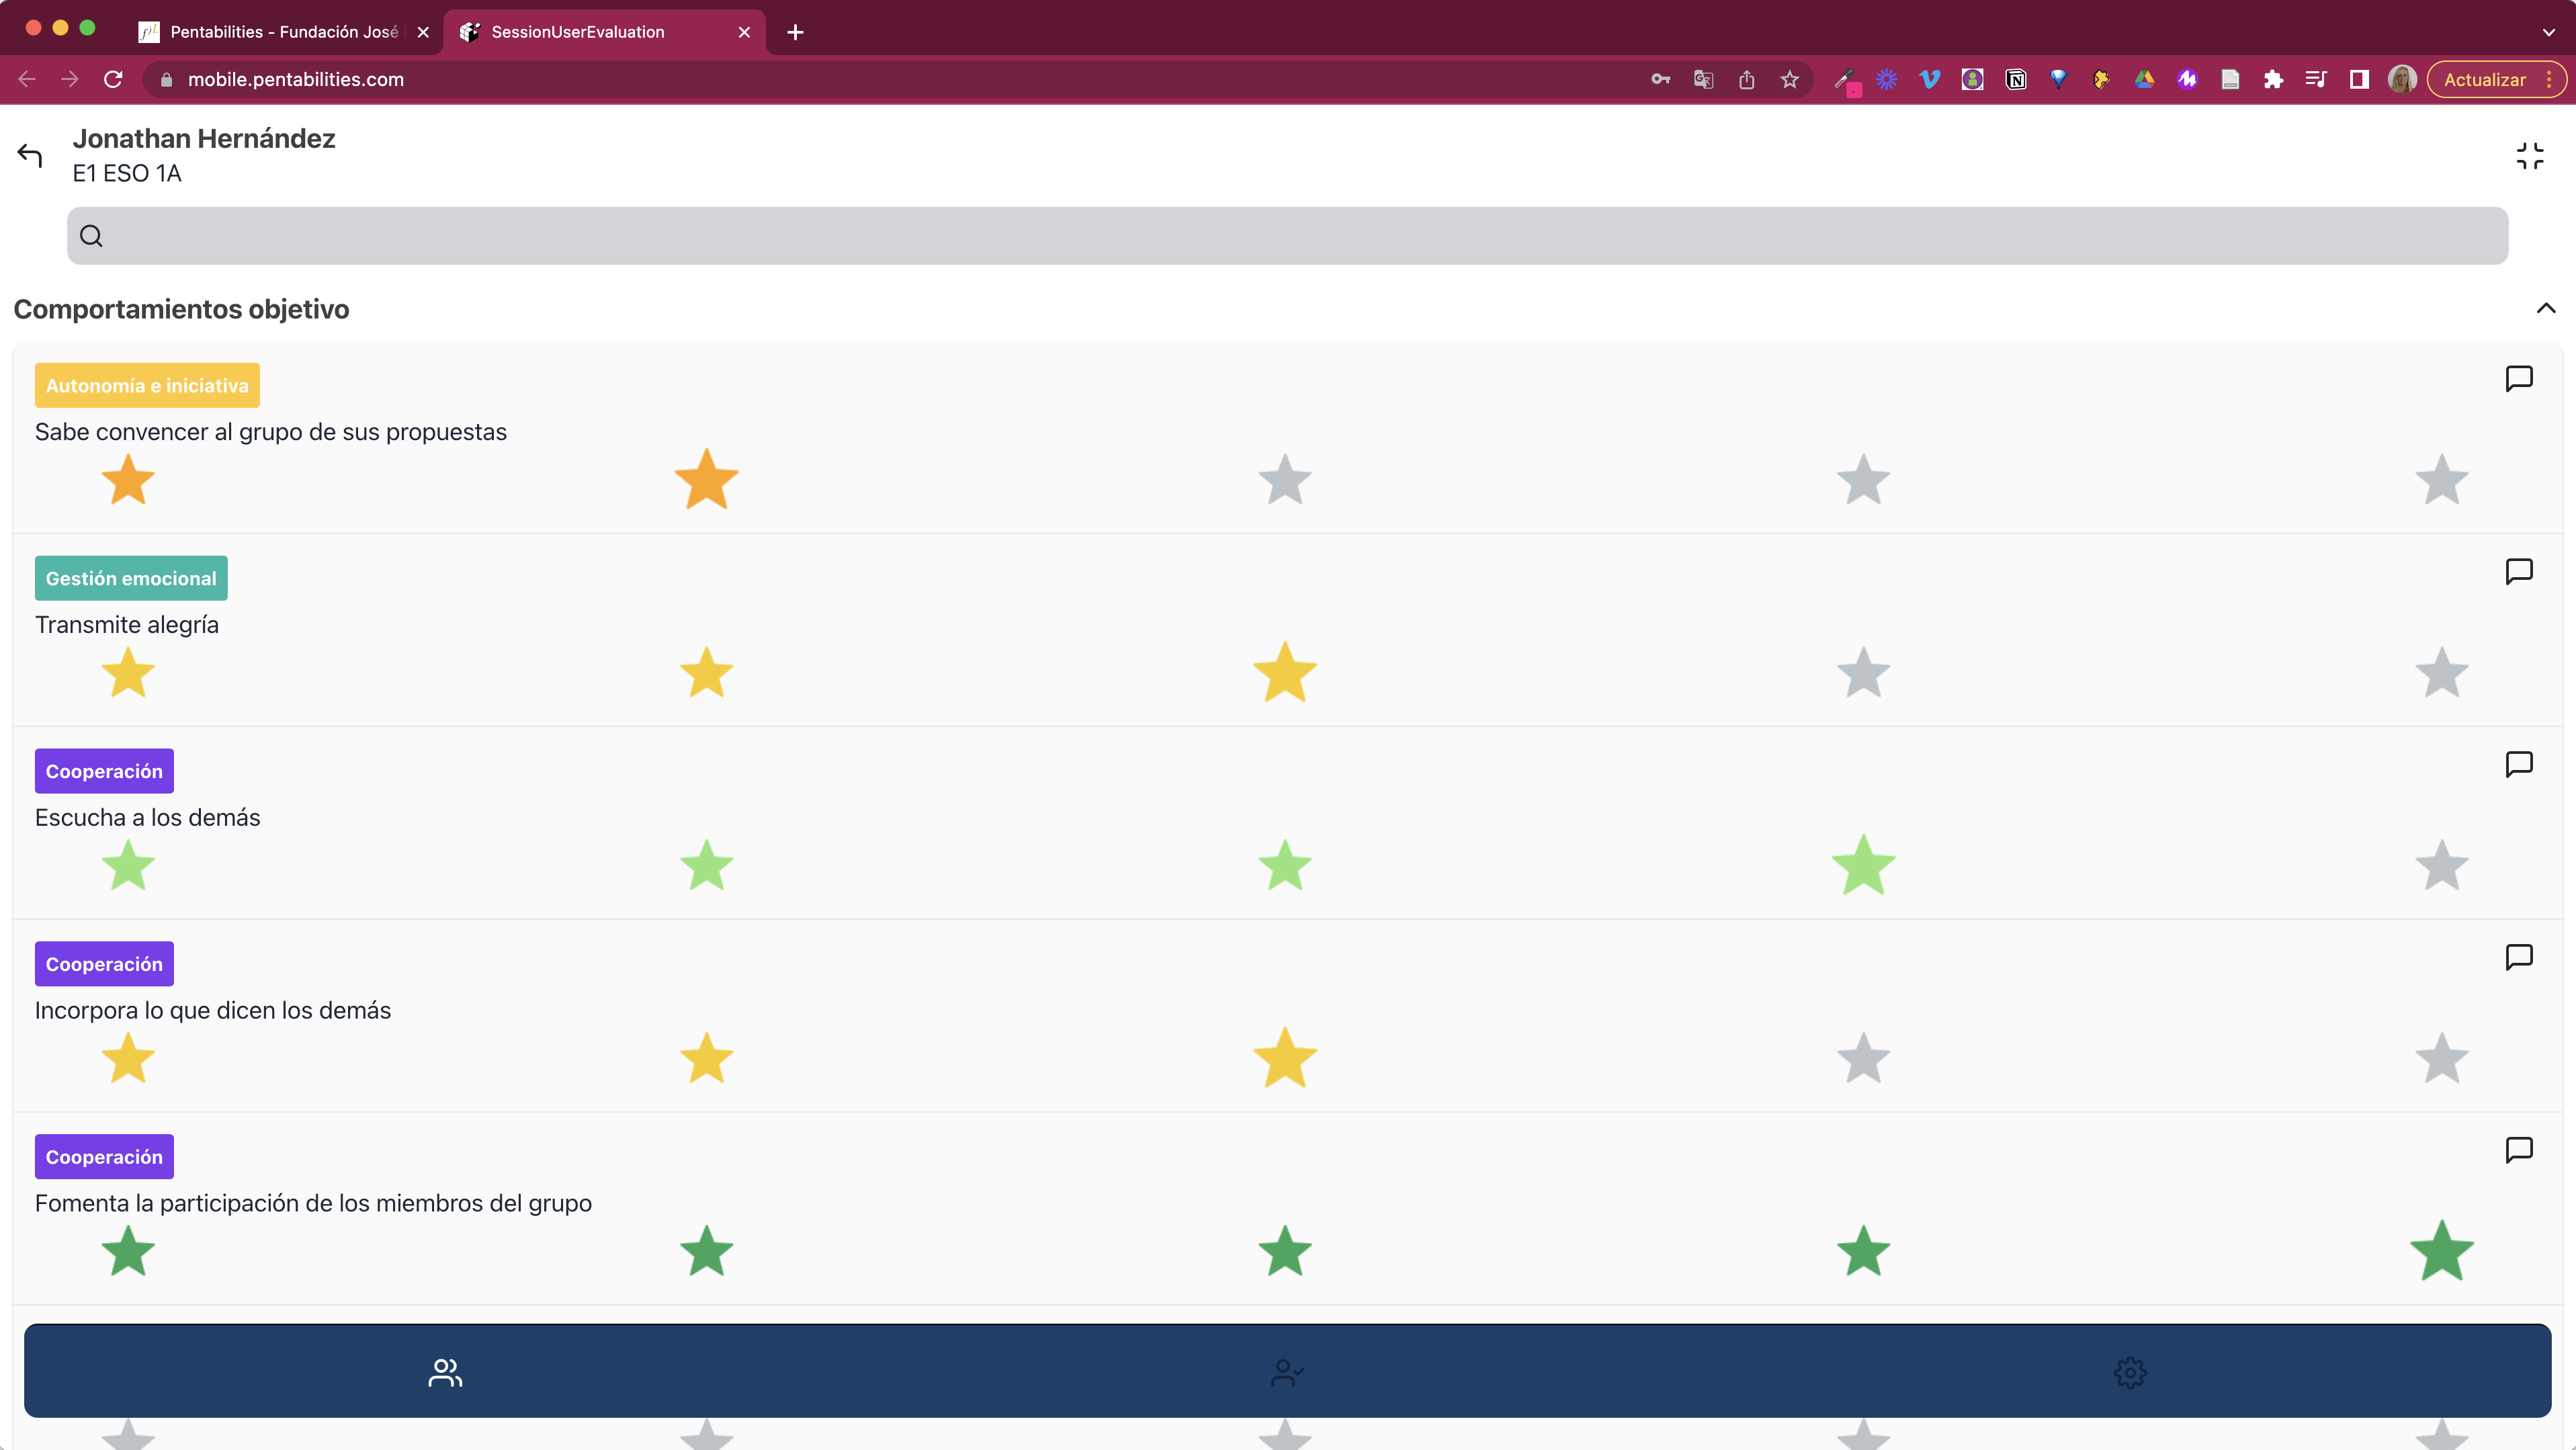This screenshot has width=2576, height=1450.
Task: Open comment icon for 'Escucha a los demás'
Action: [x=2518, y=764]
